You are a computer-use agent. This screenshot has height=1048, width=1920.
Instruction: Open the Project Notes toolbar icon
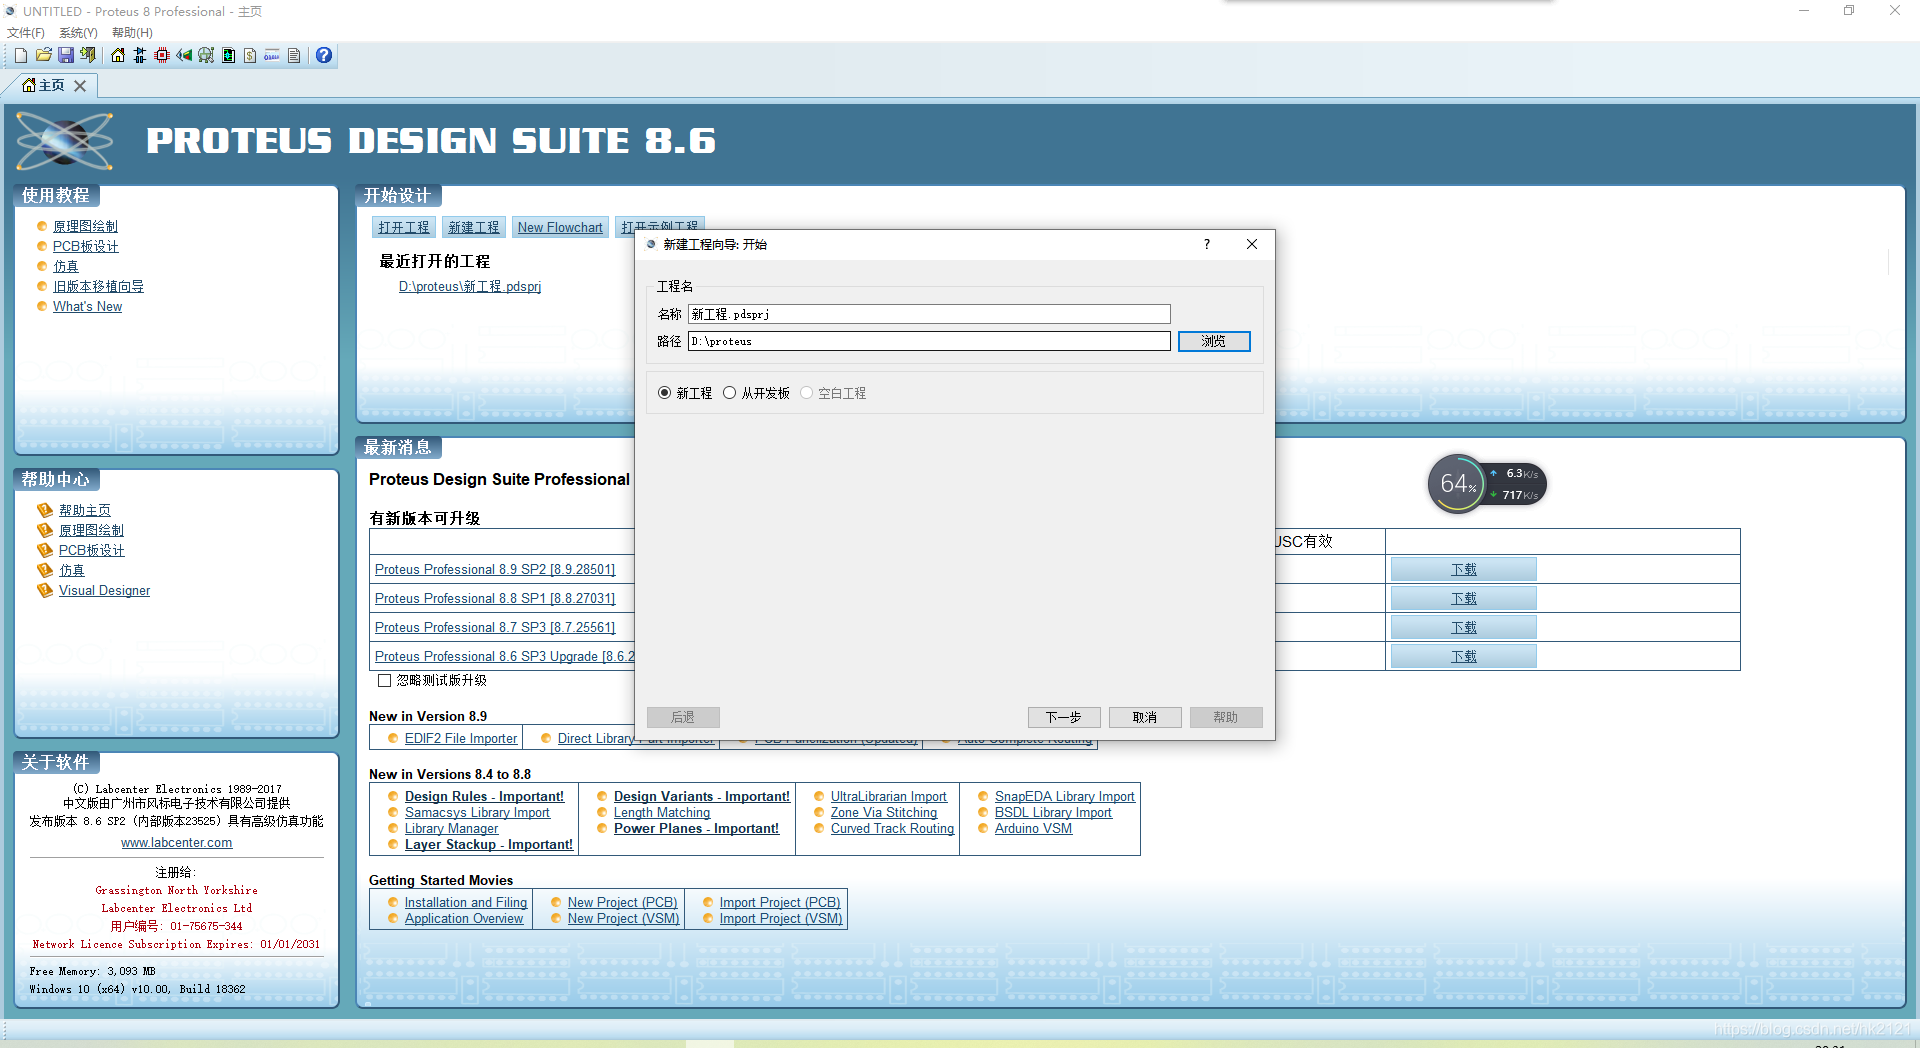point(294,55)
